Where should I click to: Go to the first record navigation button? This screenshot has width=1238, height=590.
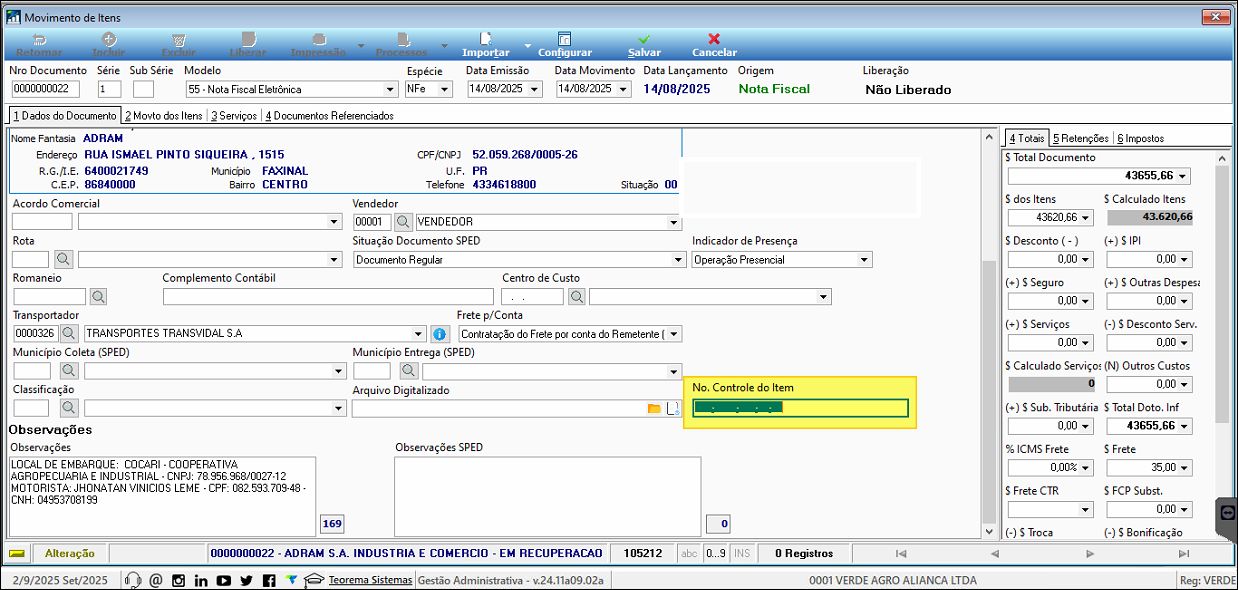901,553
